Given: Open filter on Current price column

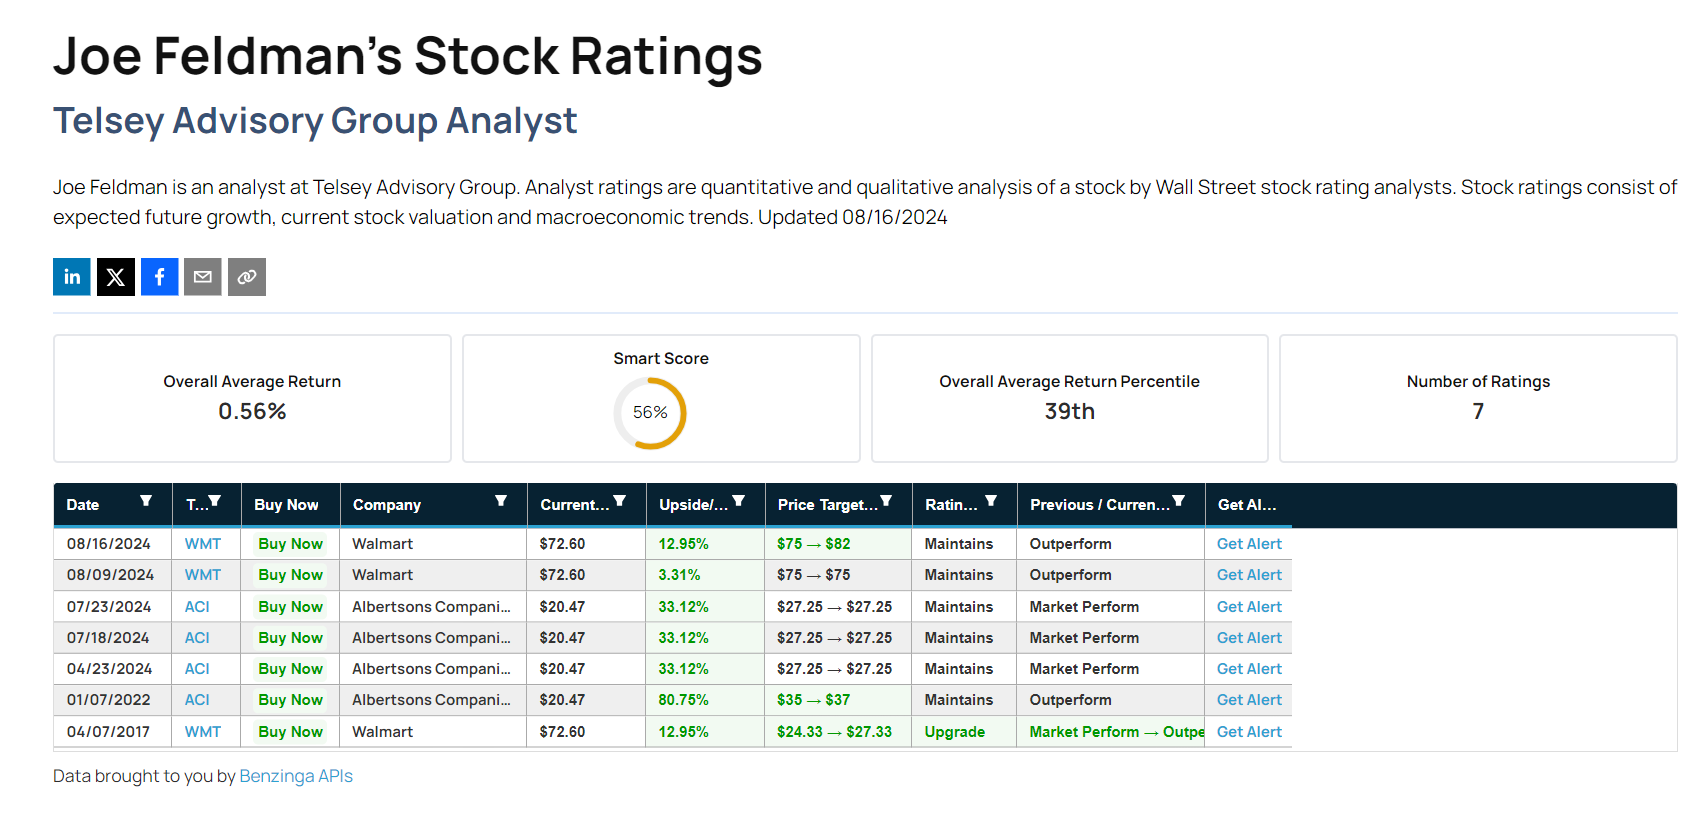Looking at the screenshot, I should pyautogui.click(x=620, y=501).
